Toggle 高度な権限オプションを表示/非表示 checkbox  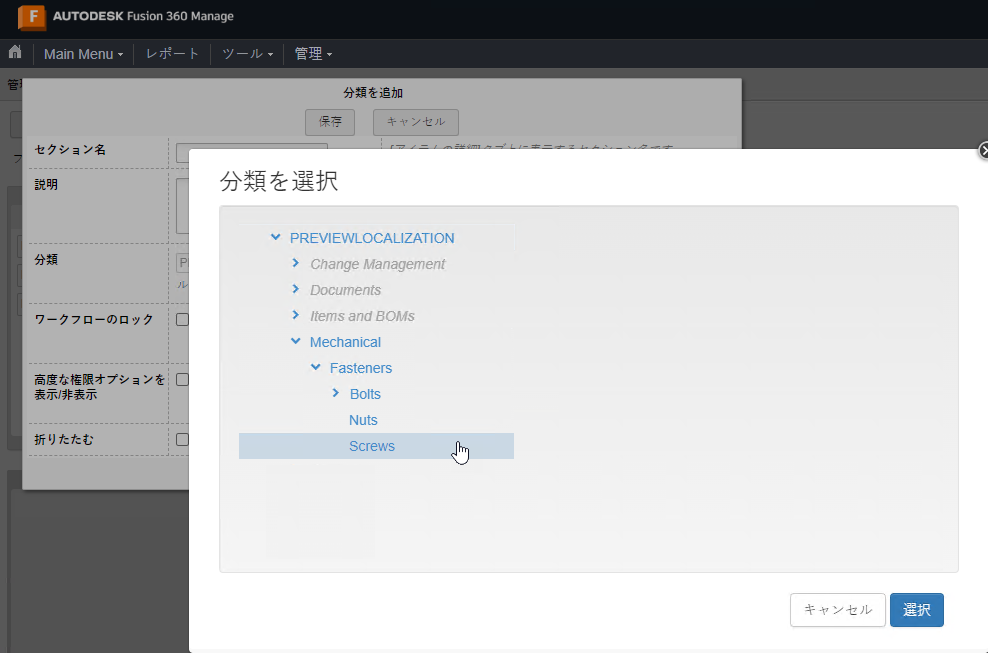[183, 379]
